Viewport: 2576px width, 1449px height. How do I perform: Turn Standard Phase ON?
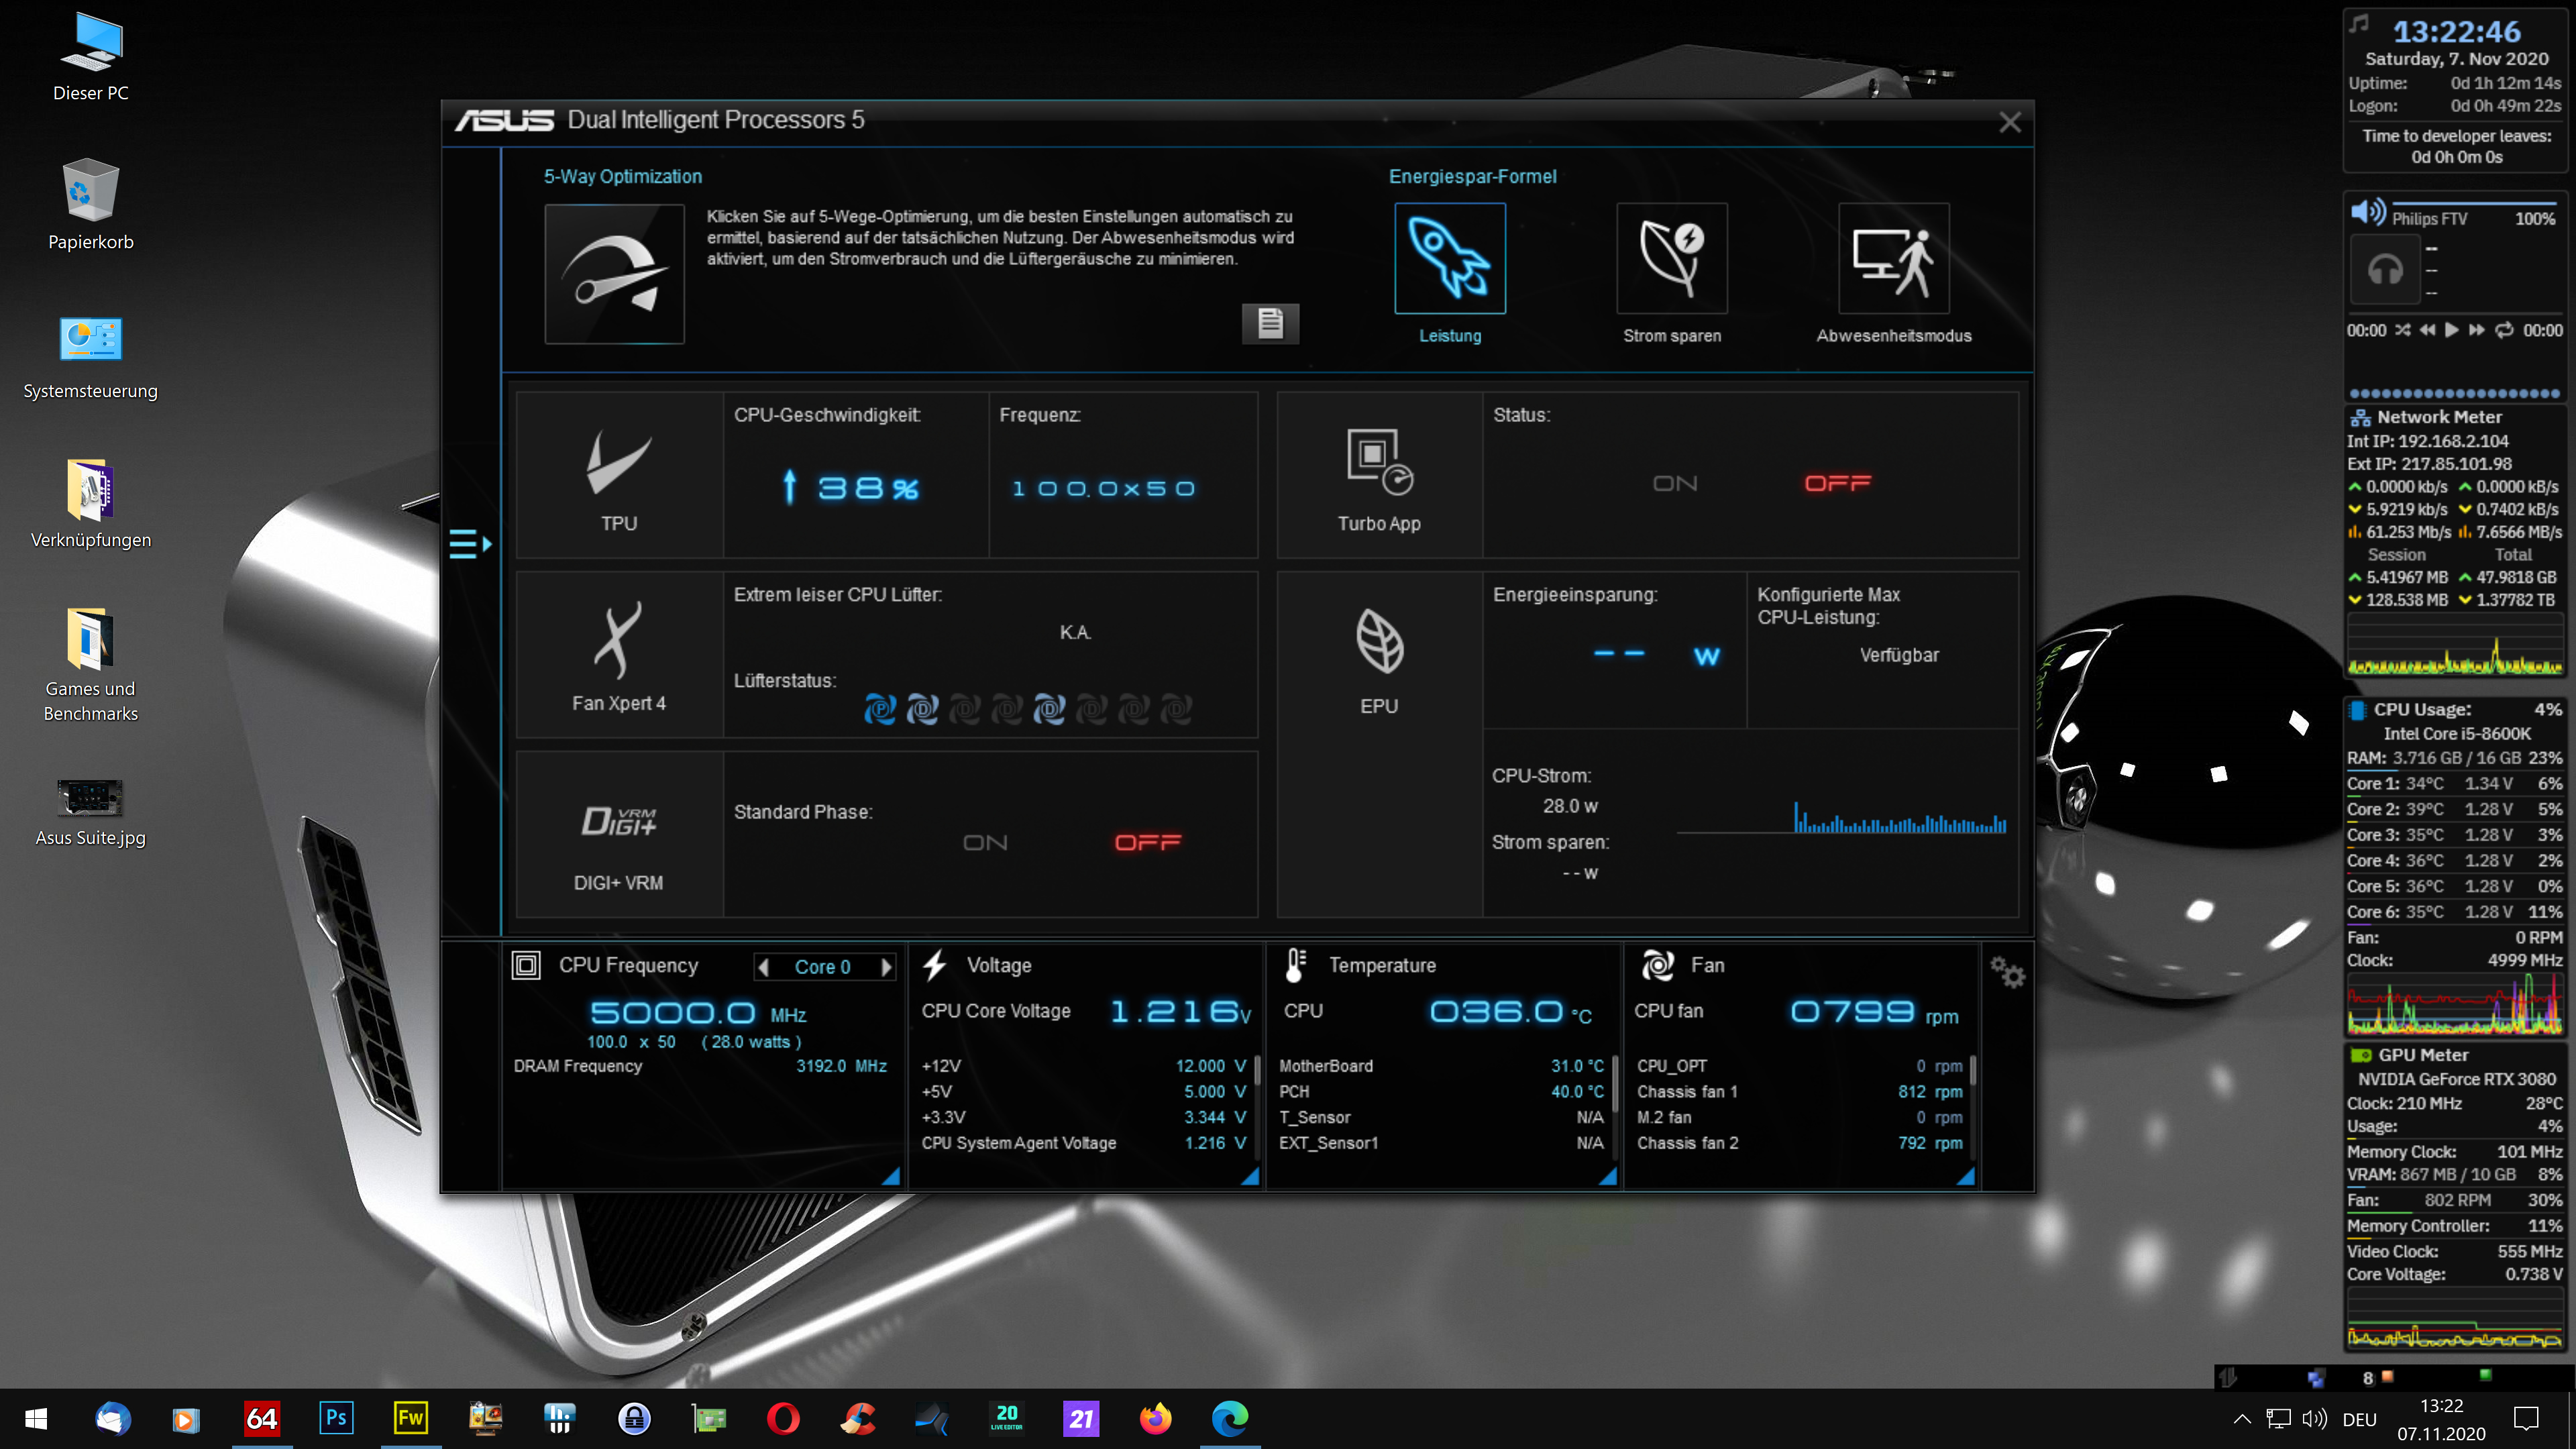[x=985, y=843]
